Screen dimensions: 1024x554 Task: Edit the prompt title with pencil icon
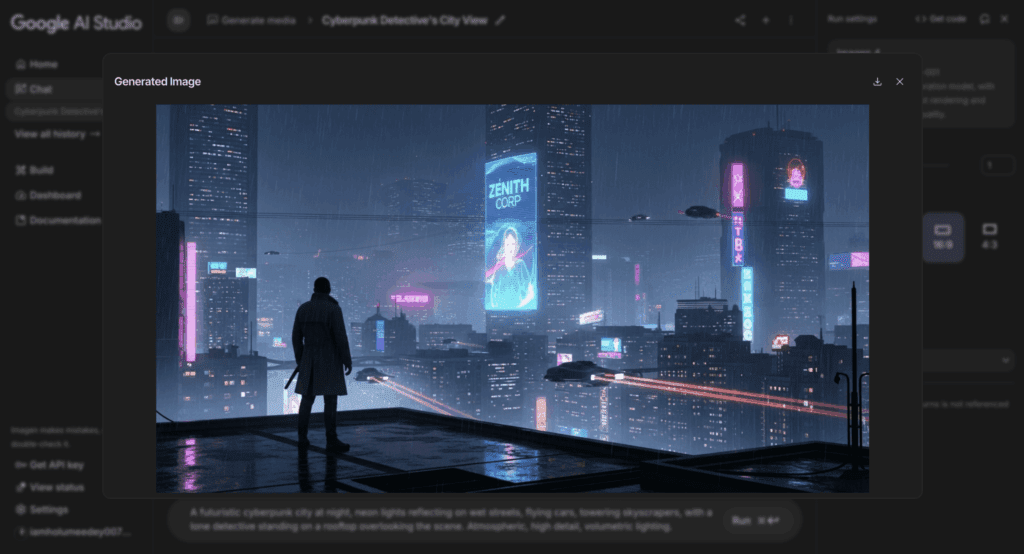[x=500, y=20]
